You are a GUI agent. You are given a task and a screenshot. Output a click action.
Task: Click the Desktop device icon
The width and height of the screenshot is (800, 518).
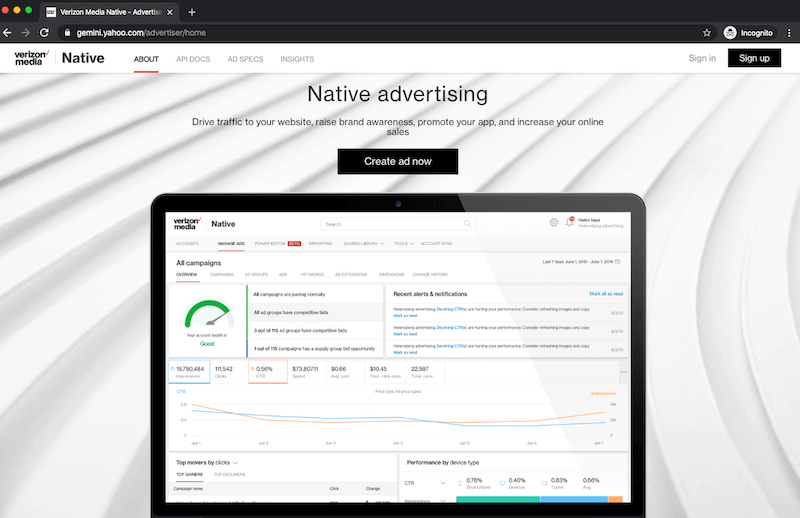(502, 483)
